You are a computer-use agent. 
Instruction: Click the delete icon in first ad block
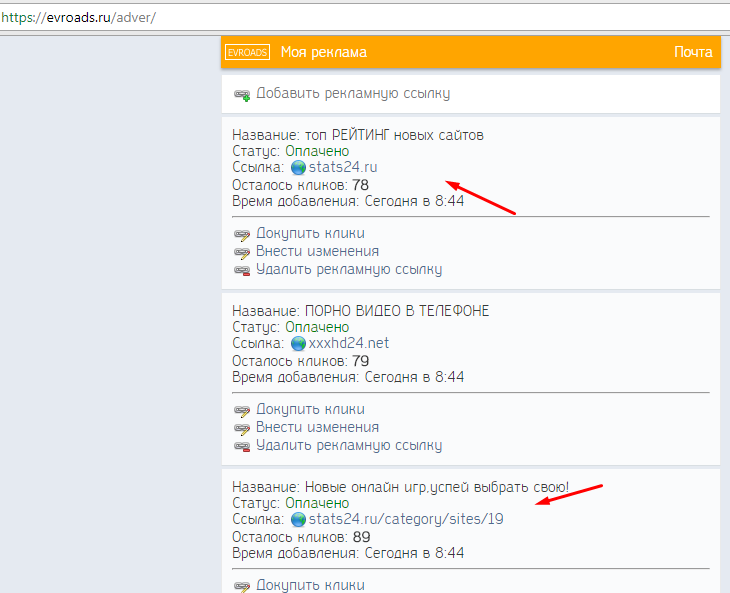pos(242,270)
